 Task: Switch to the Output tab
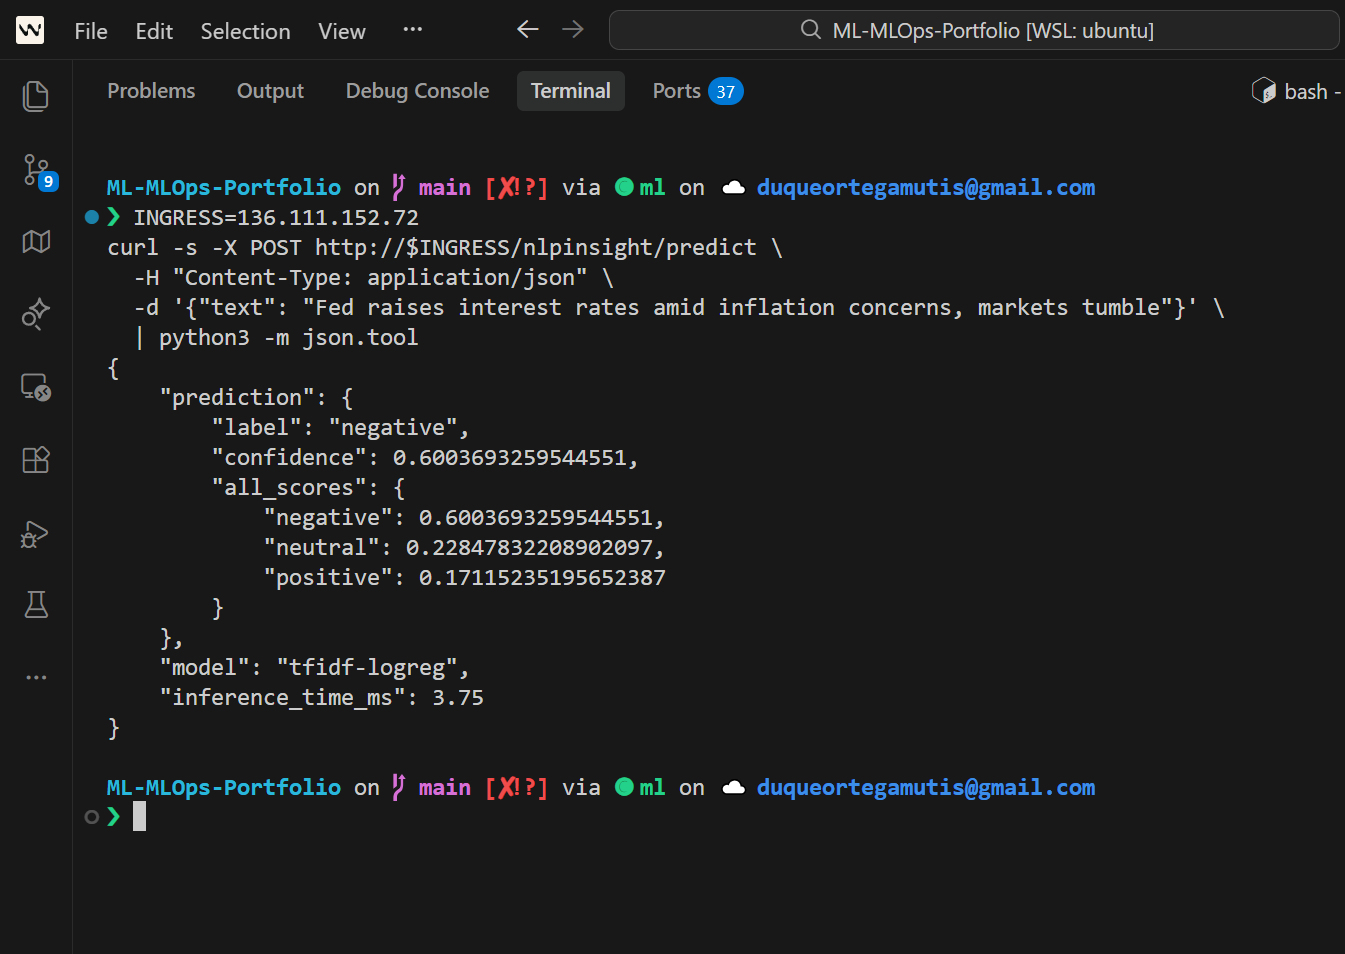tap(269, 90)
